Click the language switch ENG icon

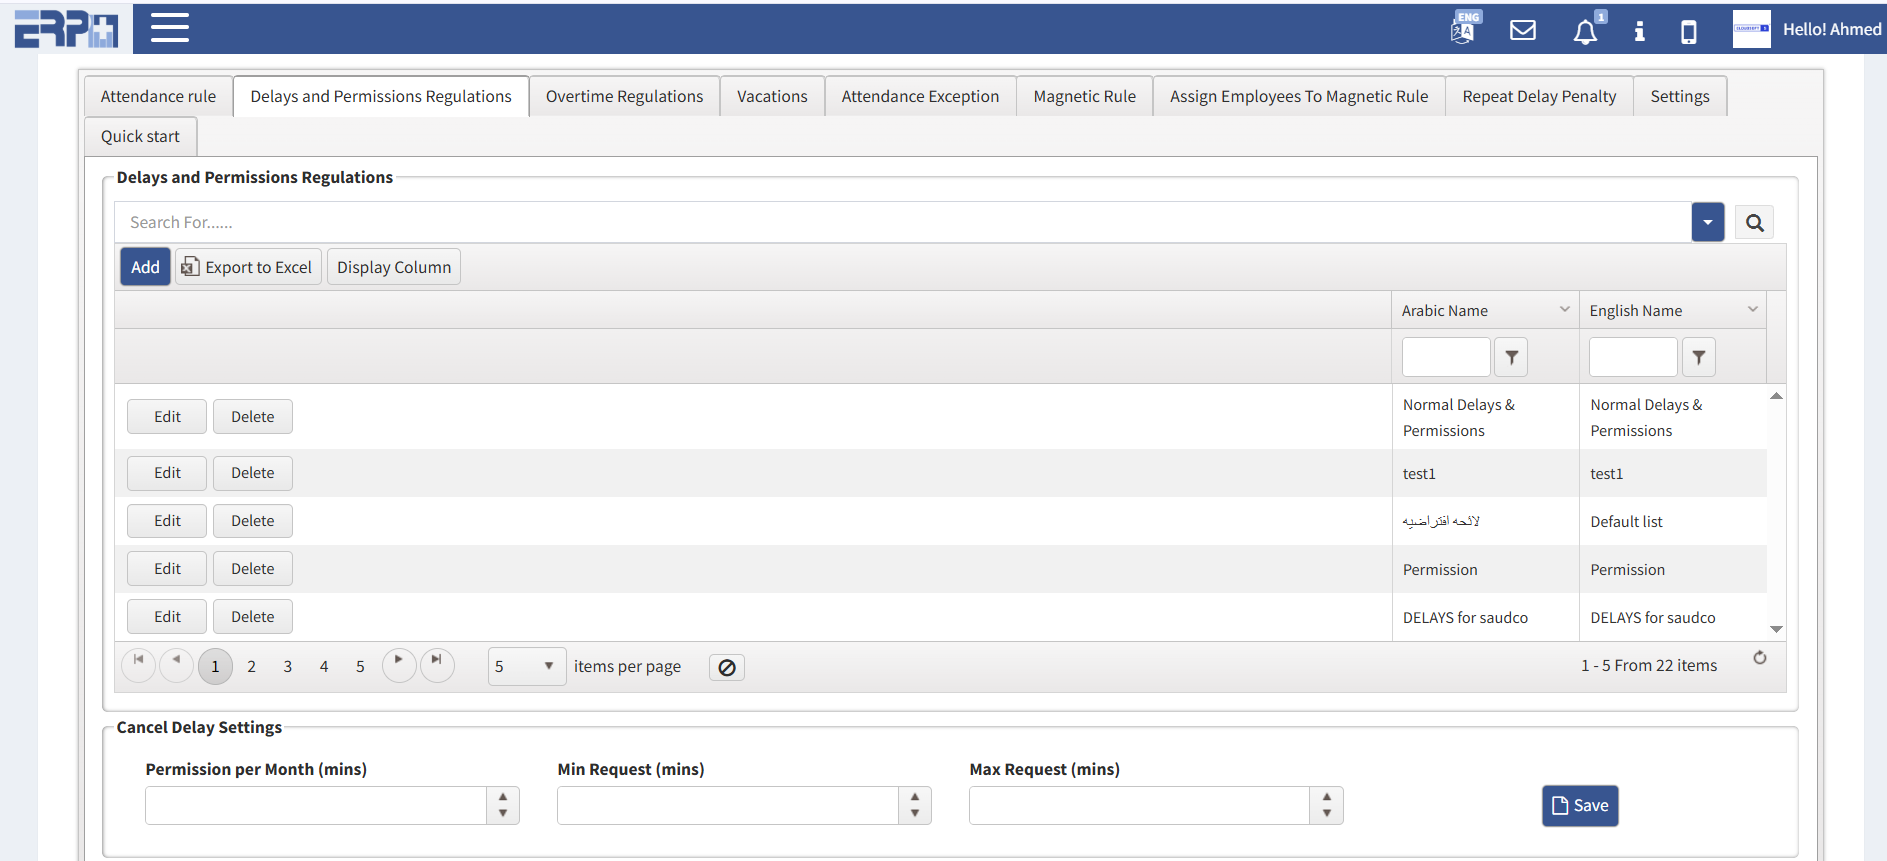point(1464,29)
